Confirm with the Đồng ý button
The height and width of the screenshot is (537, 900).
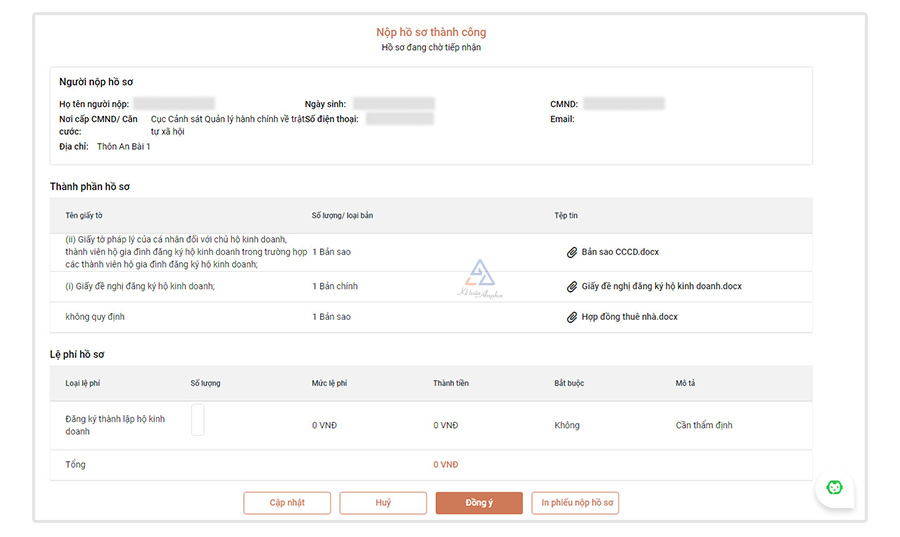(479, 503)
